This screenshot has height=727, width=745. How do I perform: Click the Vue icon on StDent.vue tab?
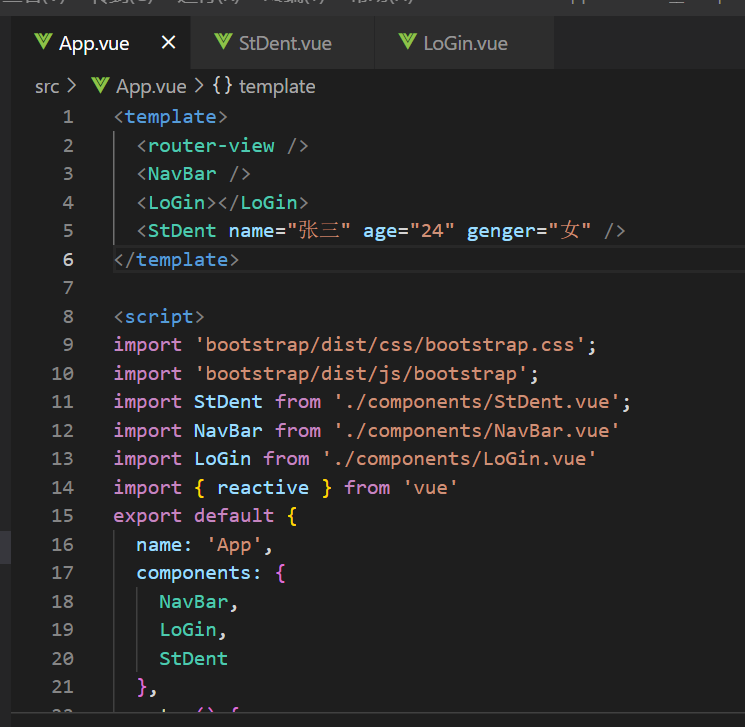click(x=223, y=42)
